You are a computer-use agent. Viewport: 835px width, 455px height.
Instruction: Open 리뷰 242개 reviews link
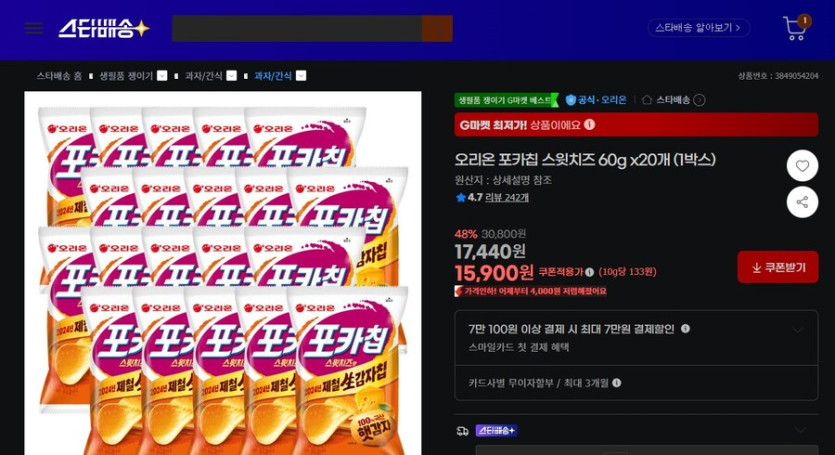tap(507, 197)
